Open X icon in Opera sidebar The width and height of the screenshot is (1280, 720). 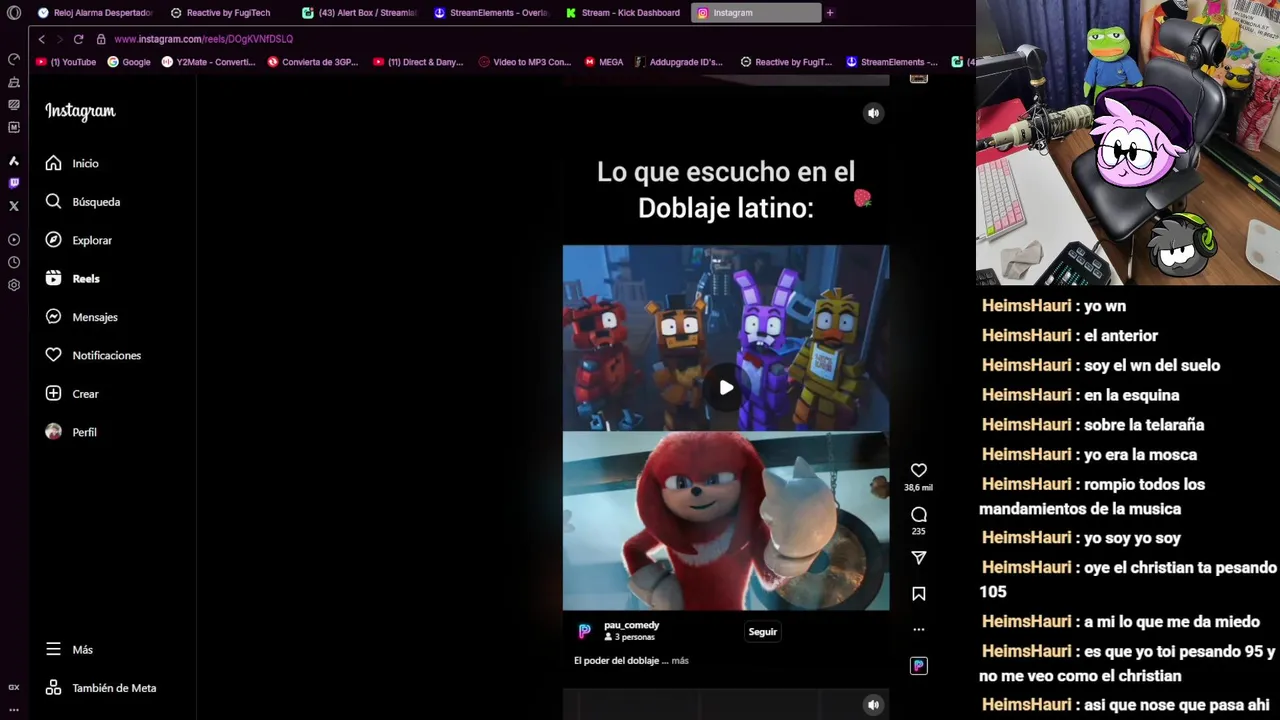tap(14, 206)
